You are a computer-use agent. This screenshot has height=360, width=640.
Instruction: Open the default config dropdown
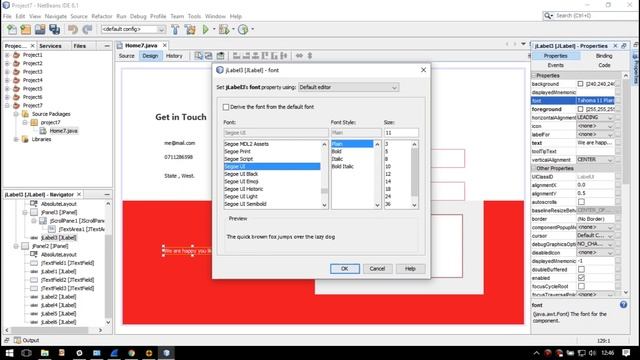tap(133, 29)
